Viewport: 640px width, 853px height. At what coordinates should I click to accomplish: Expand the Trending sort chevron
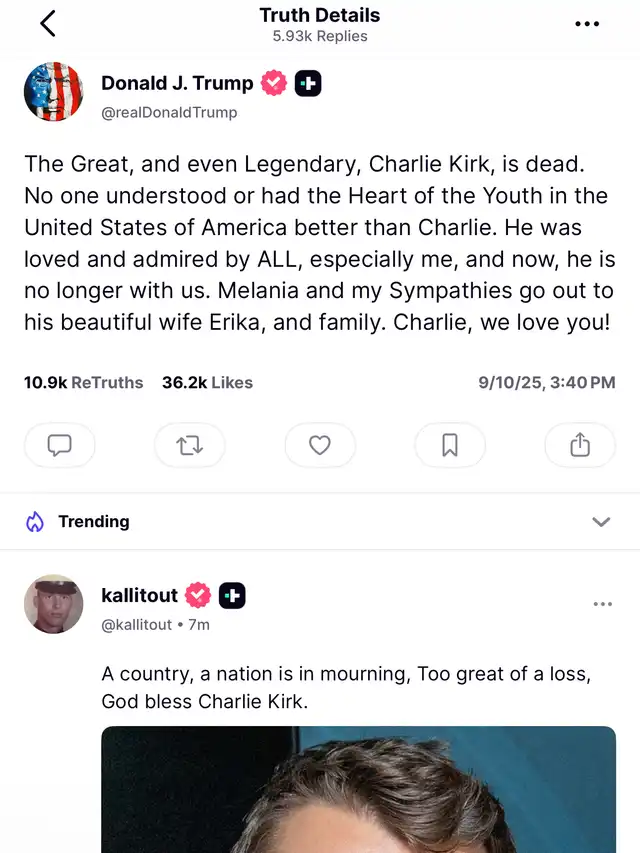pos(601,522)
